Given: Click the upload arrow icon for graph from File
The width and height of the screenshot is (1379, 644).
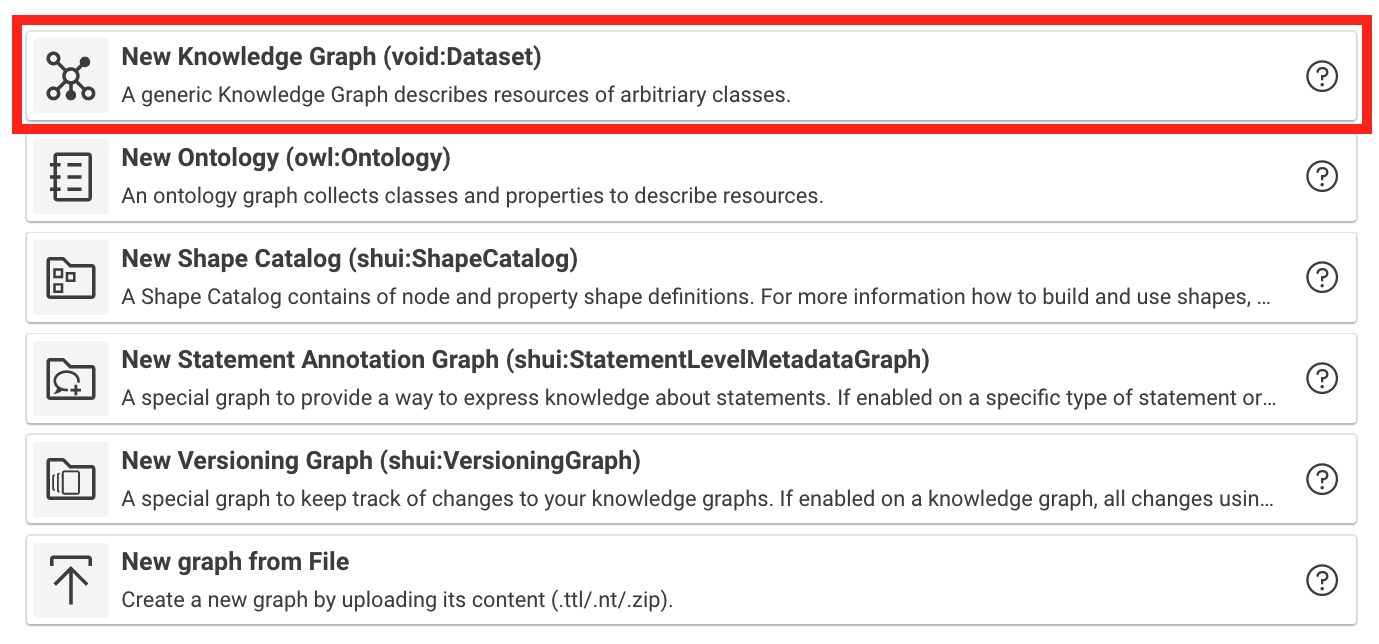Looking at the screenshot, I should [71, 581].
